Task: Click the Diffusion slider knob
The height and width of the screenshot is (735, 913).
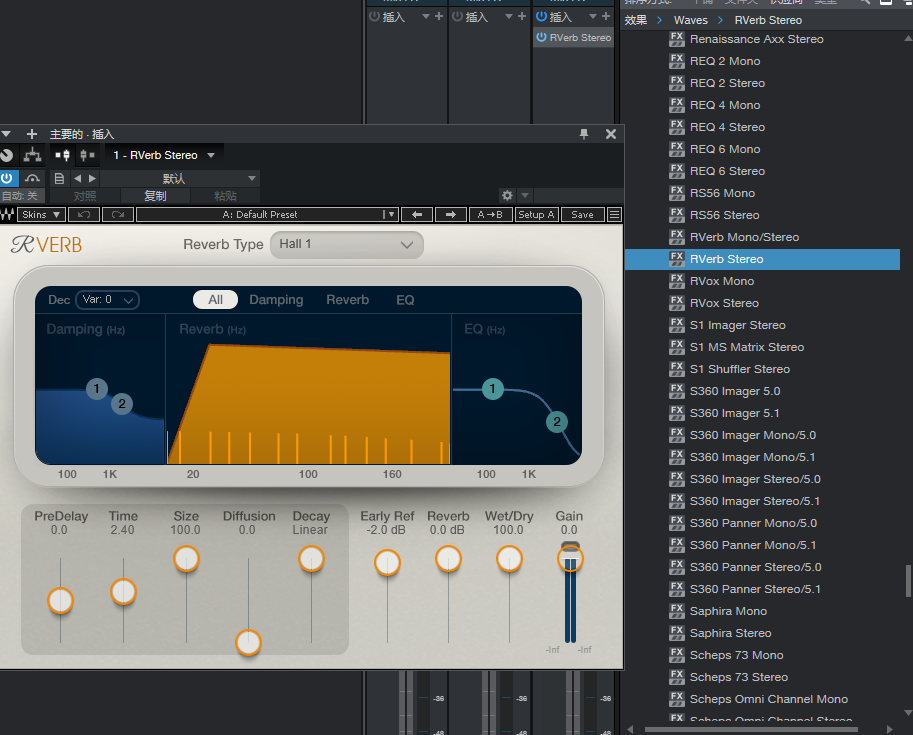Action: click(x=249, y=642)
